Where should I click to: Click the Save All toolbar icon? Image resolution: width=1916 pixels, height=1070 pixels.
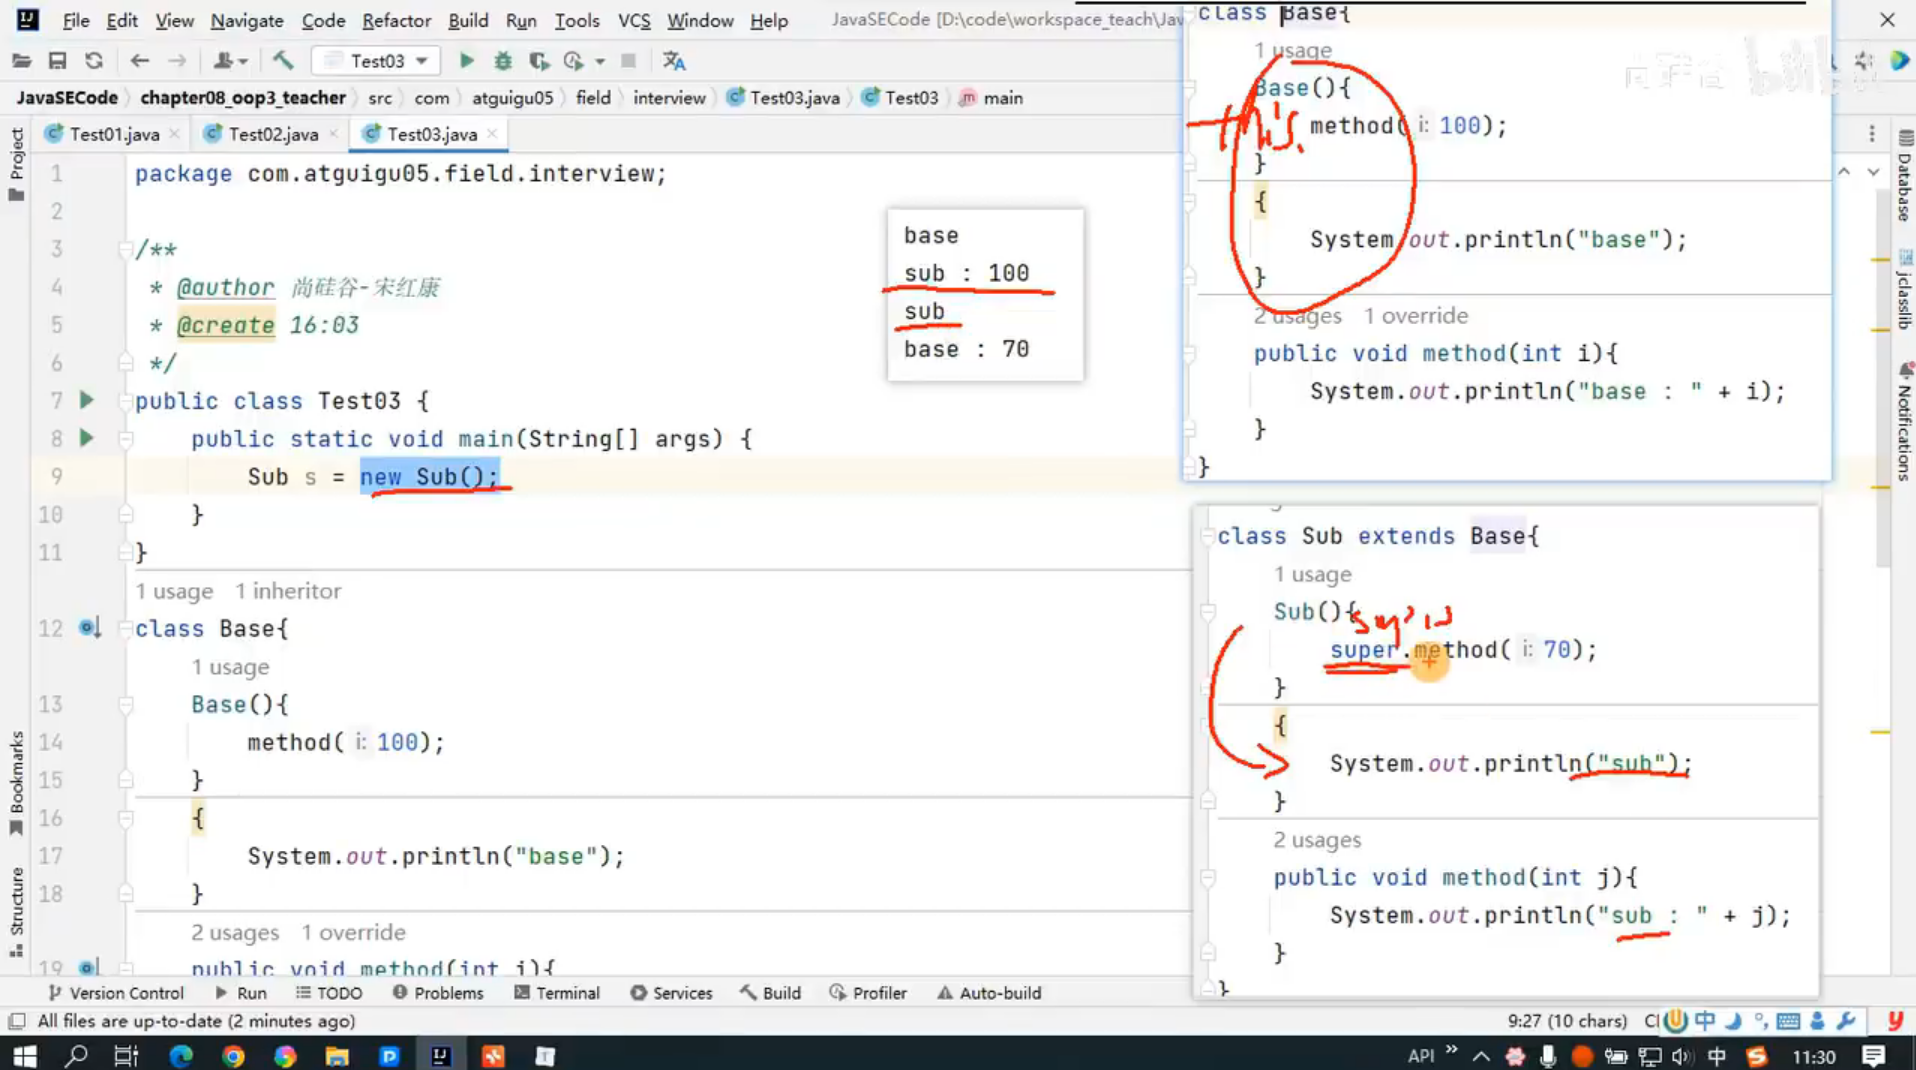point(57,61)
